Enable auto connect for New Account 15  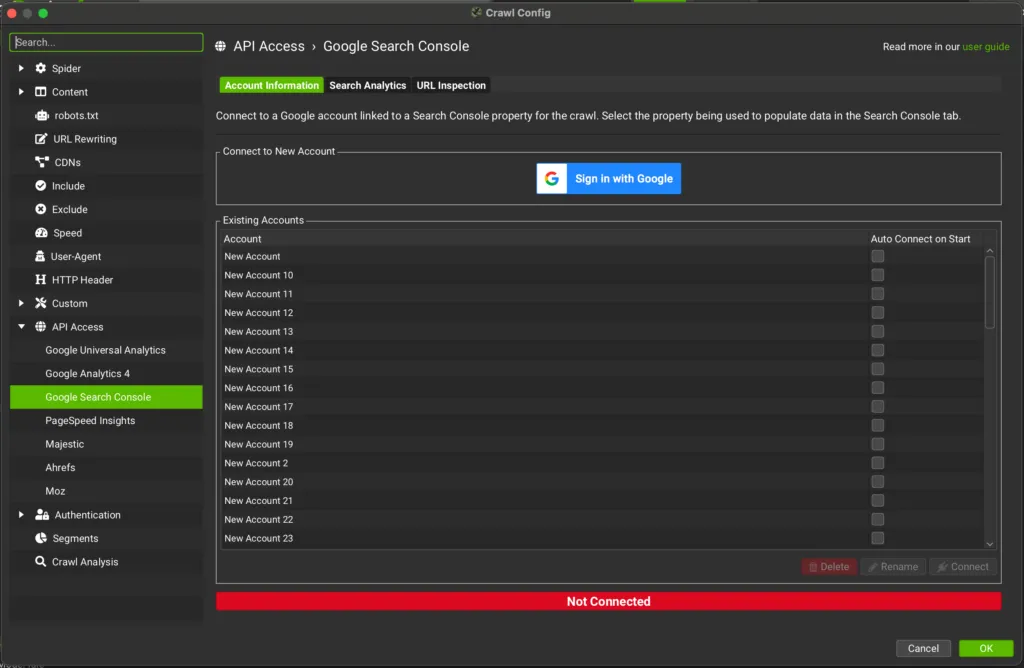pyautogui.click(x=878, y=369)
